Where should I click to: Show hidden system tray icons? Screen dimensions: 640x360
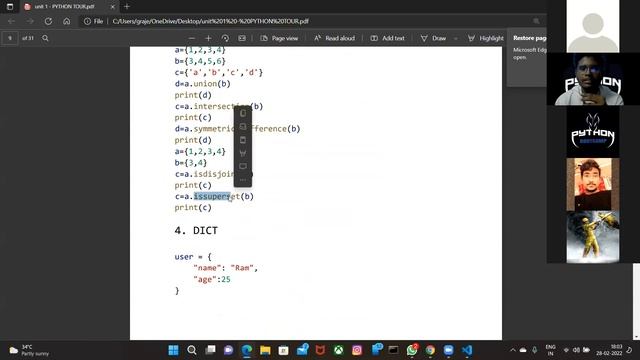pyautogui.click(x=513, y=350)
